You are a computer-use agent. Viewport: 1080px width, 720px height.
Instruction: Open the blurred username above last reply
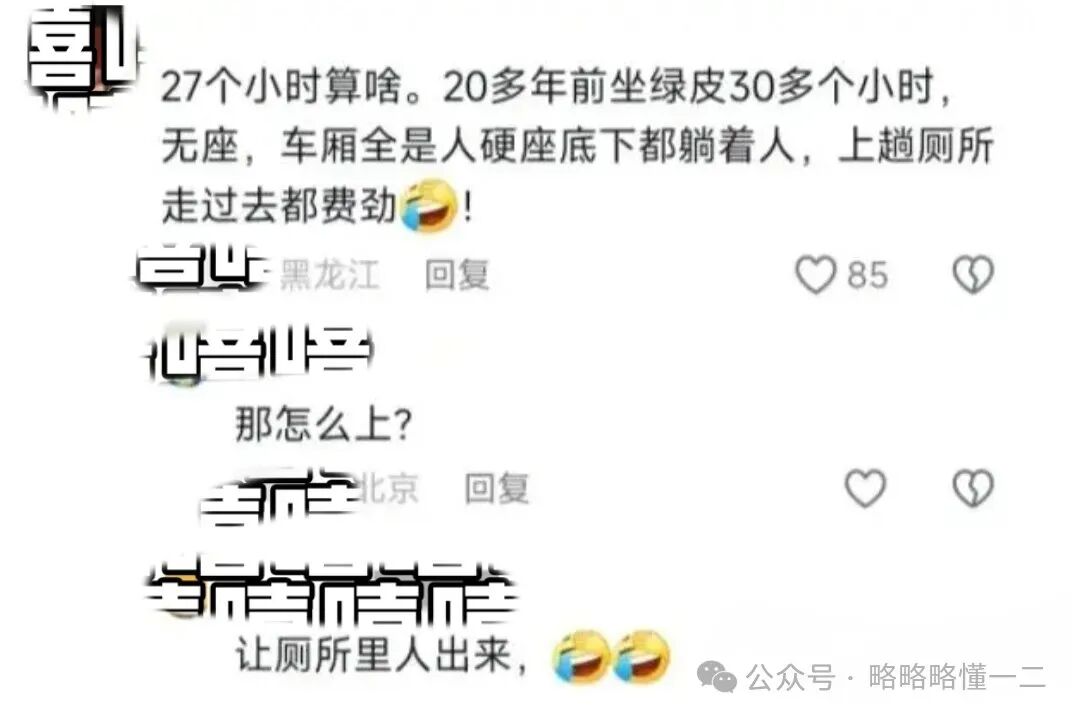coord(332,592)
